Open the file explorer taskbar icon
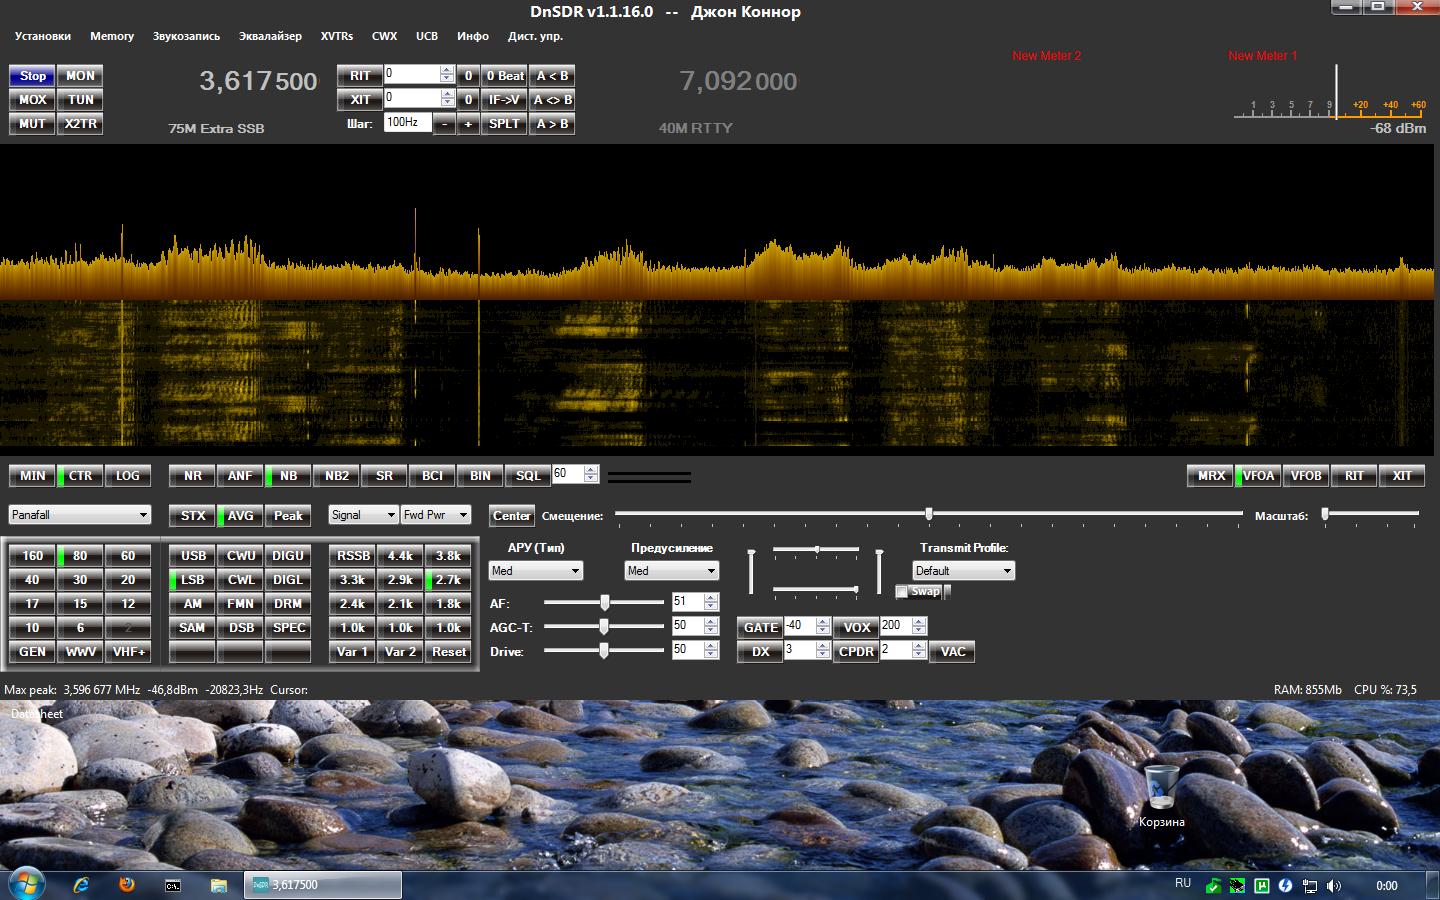Screen dimensions: 1440x900 click(218, 885)
